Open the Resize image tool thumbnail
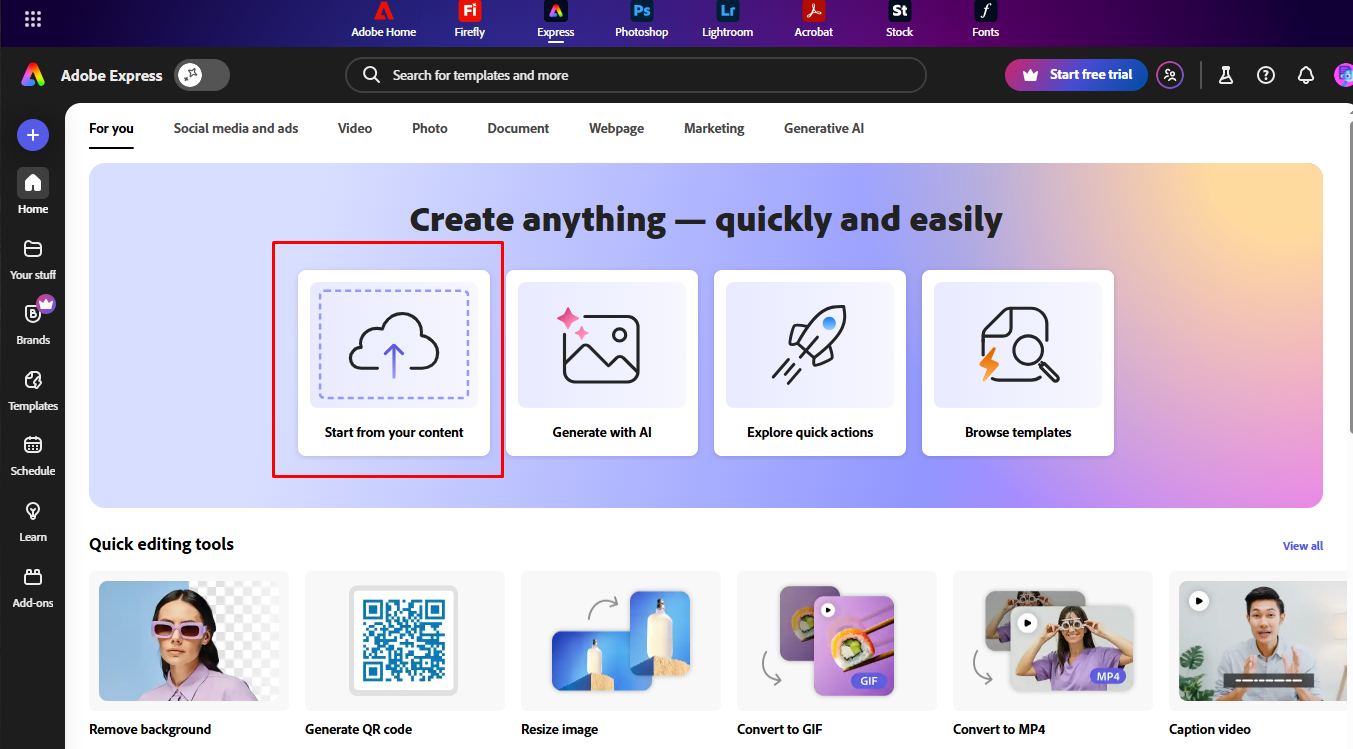 coord(621,641)
